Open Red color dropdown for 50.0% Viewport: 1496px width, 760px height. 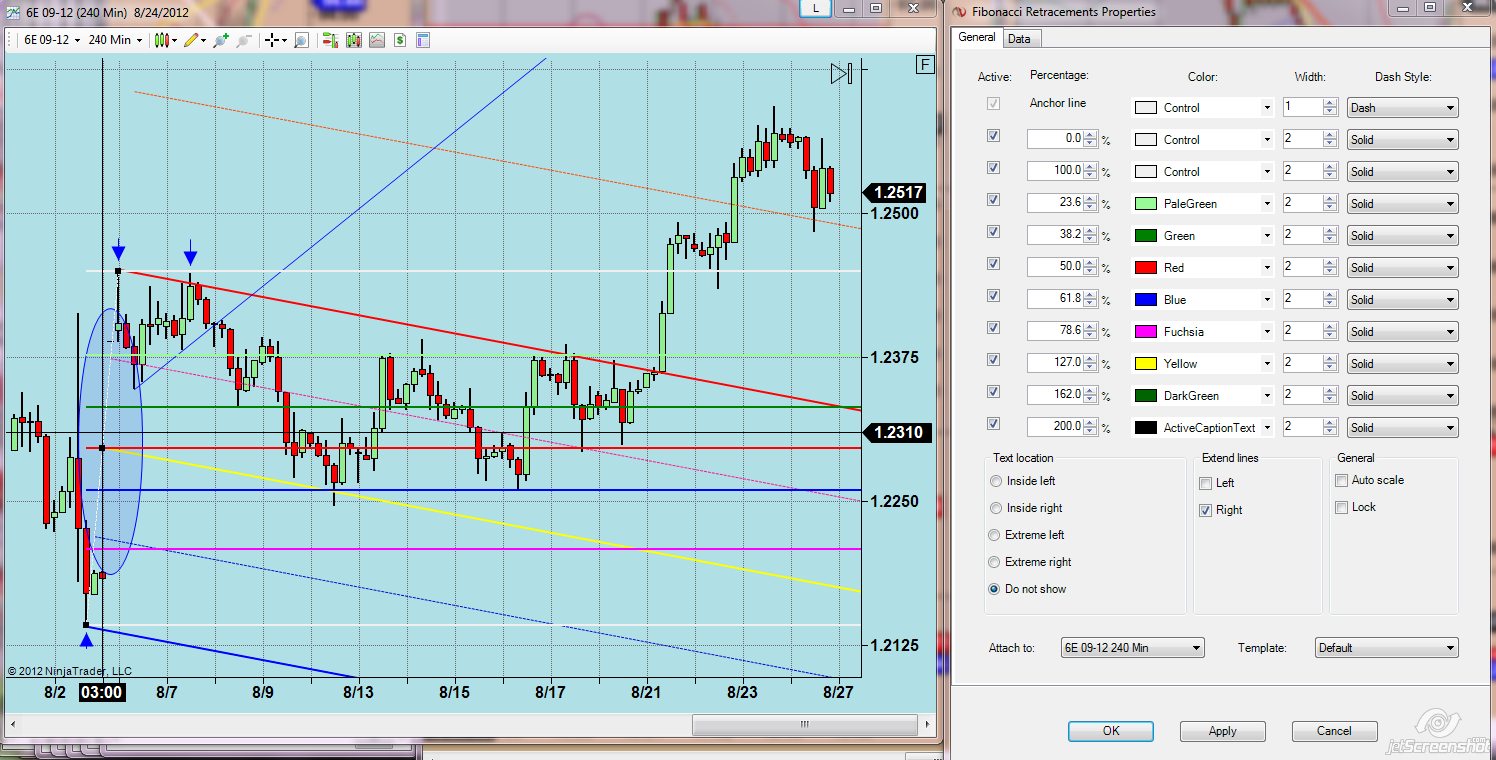pos(1267,268)
